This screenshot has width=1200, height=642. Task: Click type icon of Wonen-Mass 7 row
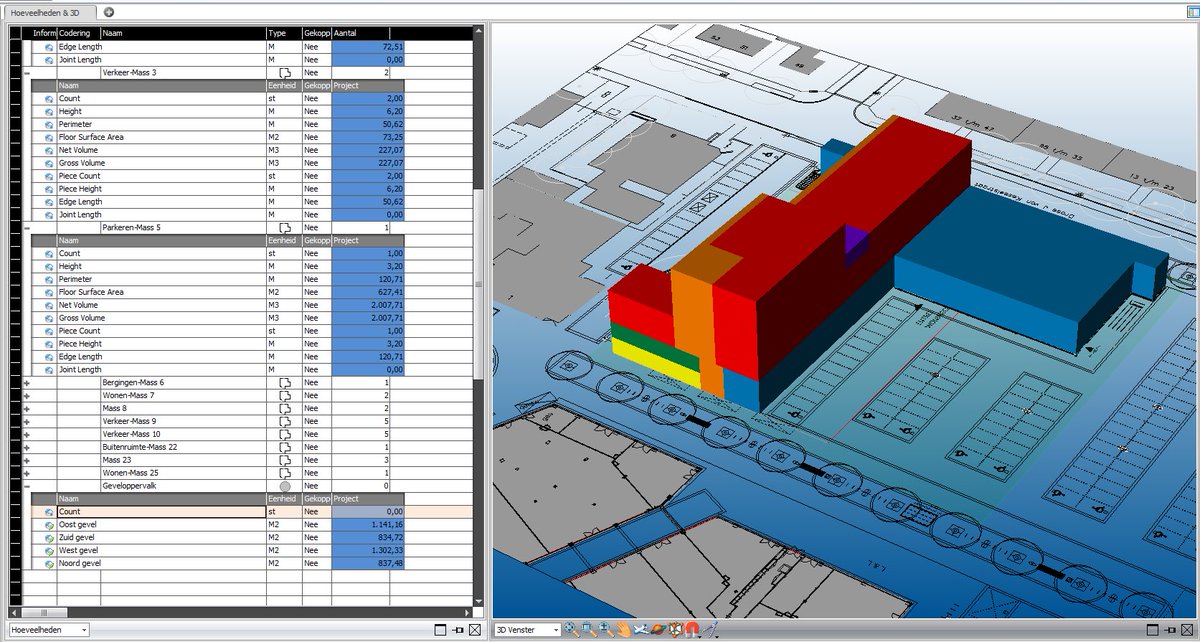[x=285, y=395]
